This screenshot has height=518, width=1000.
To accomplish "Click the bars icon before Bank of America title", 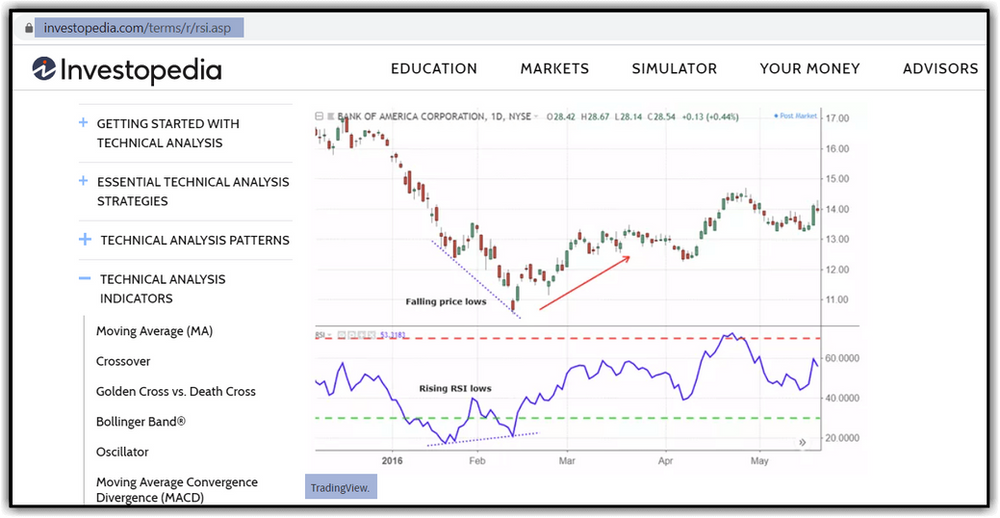I will (331, 117).
